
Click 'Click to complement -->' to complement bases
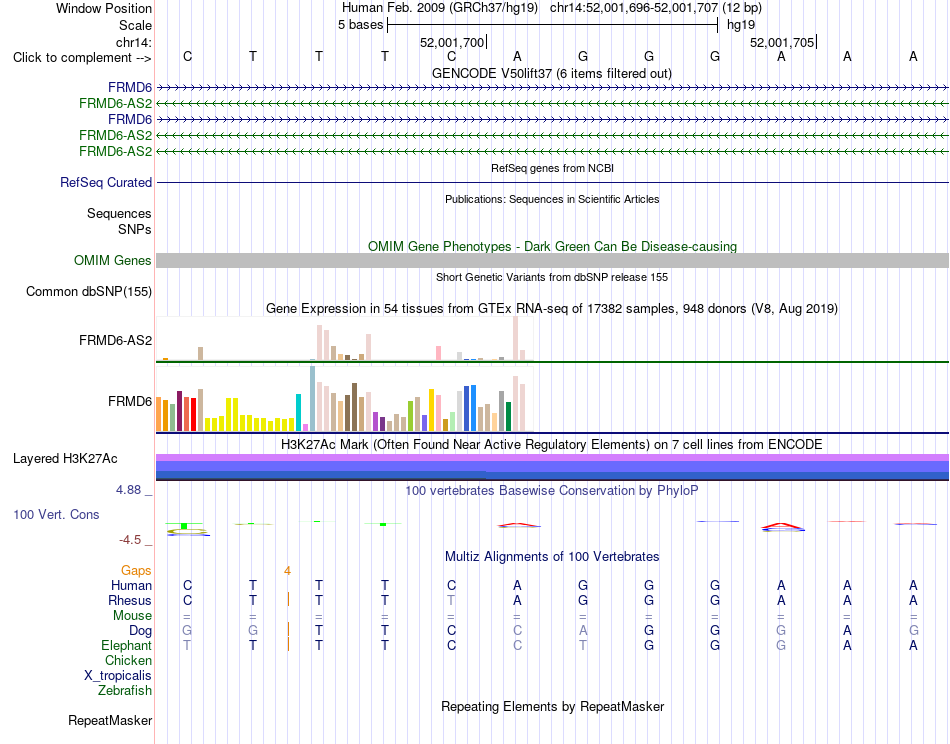pyautogui.click(x=82, y=58)
